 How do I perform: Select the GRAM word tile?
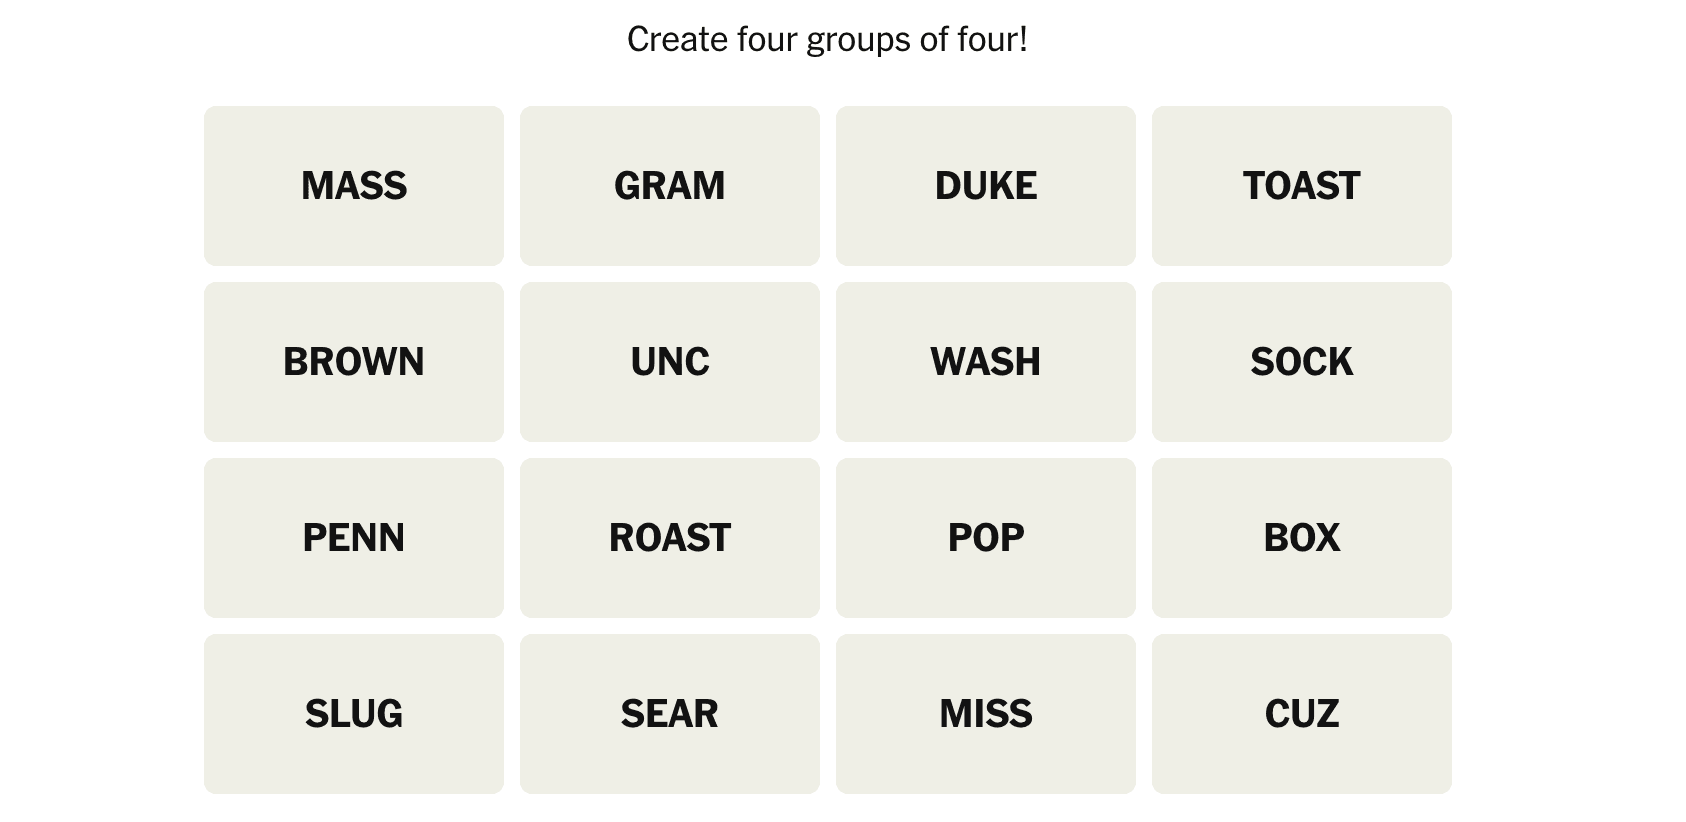coord(669,186)
